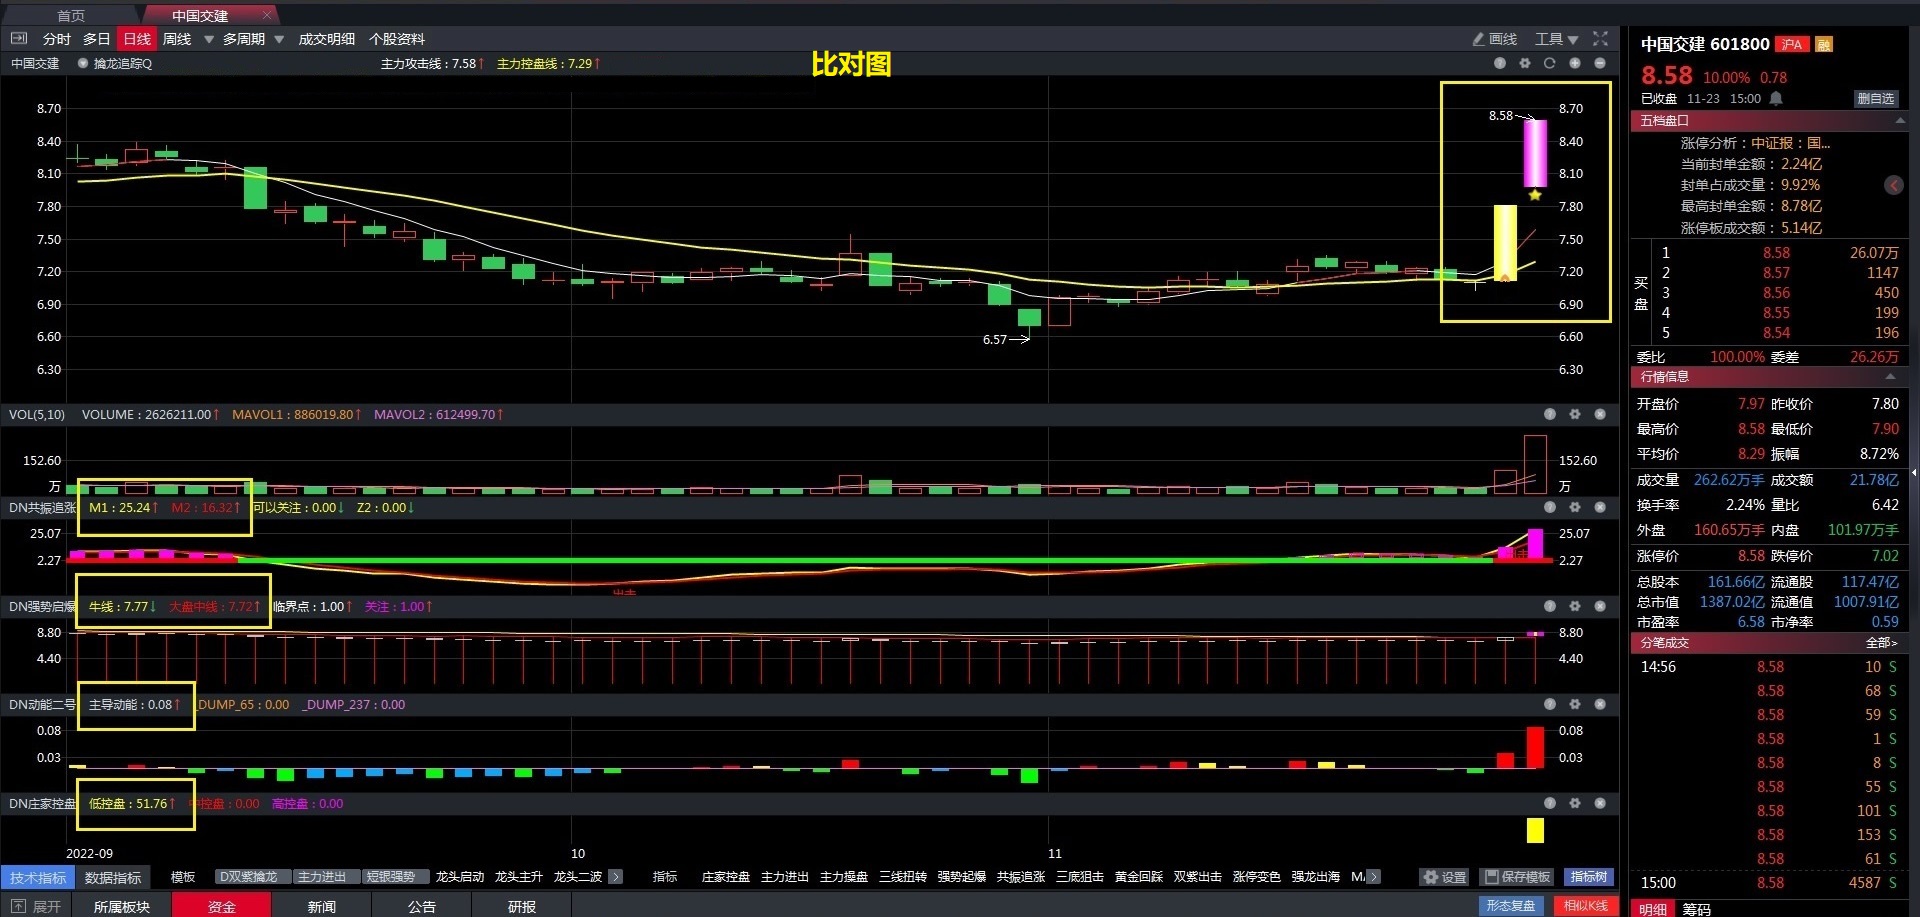The height and width of the screenshot is (917, 1920).
Task: Close the 中国交建 tab
Action: 266,15
